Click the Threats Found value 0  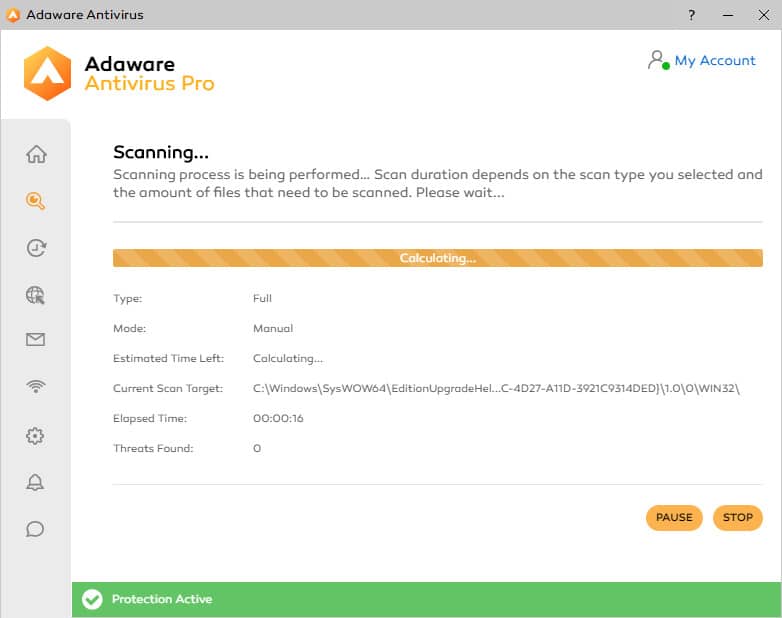257,448
